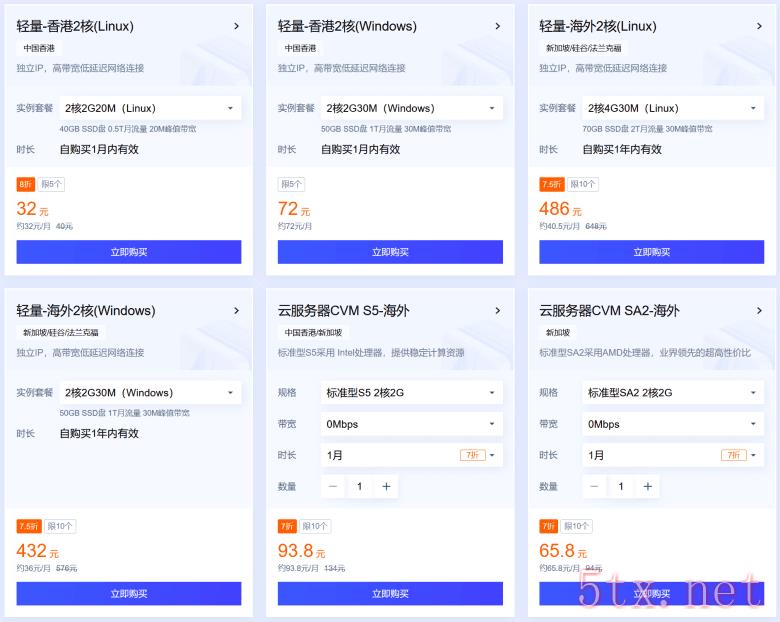
Task: Open the 标准型S5 2核2G spec dropdown
Action: [x=411, y=393]
